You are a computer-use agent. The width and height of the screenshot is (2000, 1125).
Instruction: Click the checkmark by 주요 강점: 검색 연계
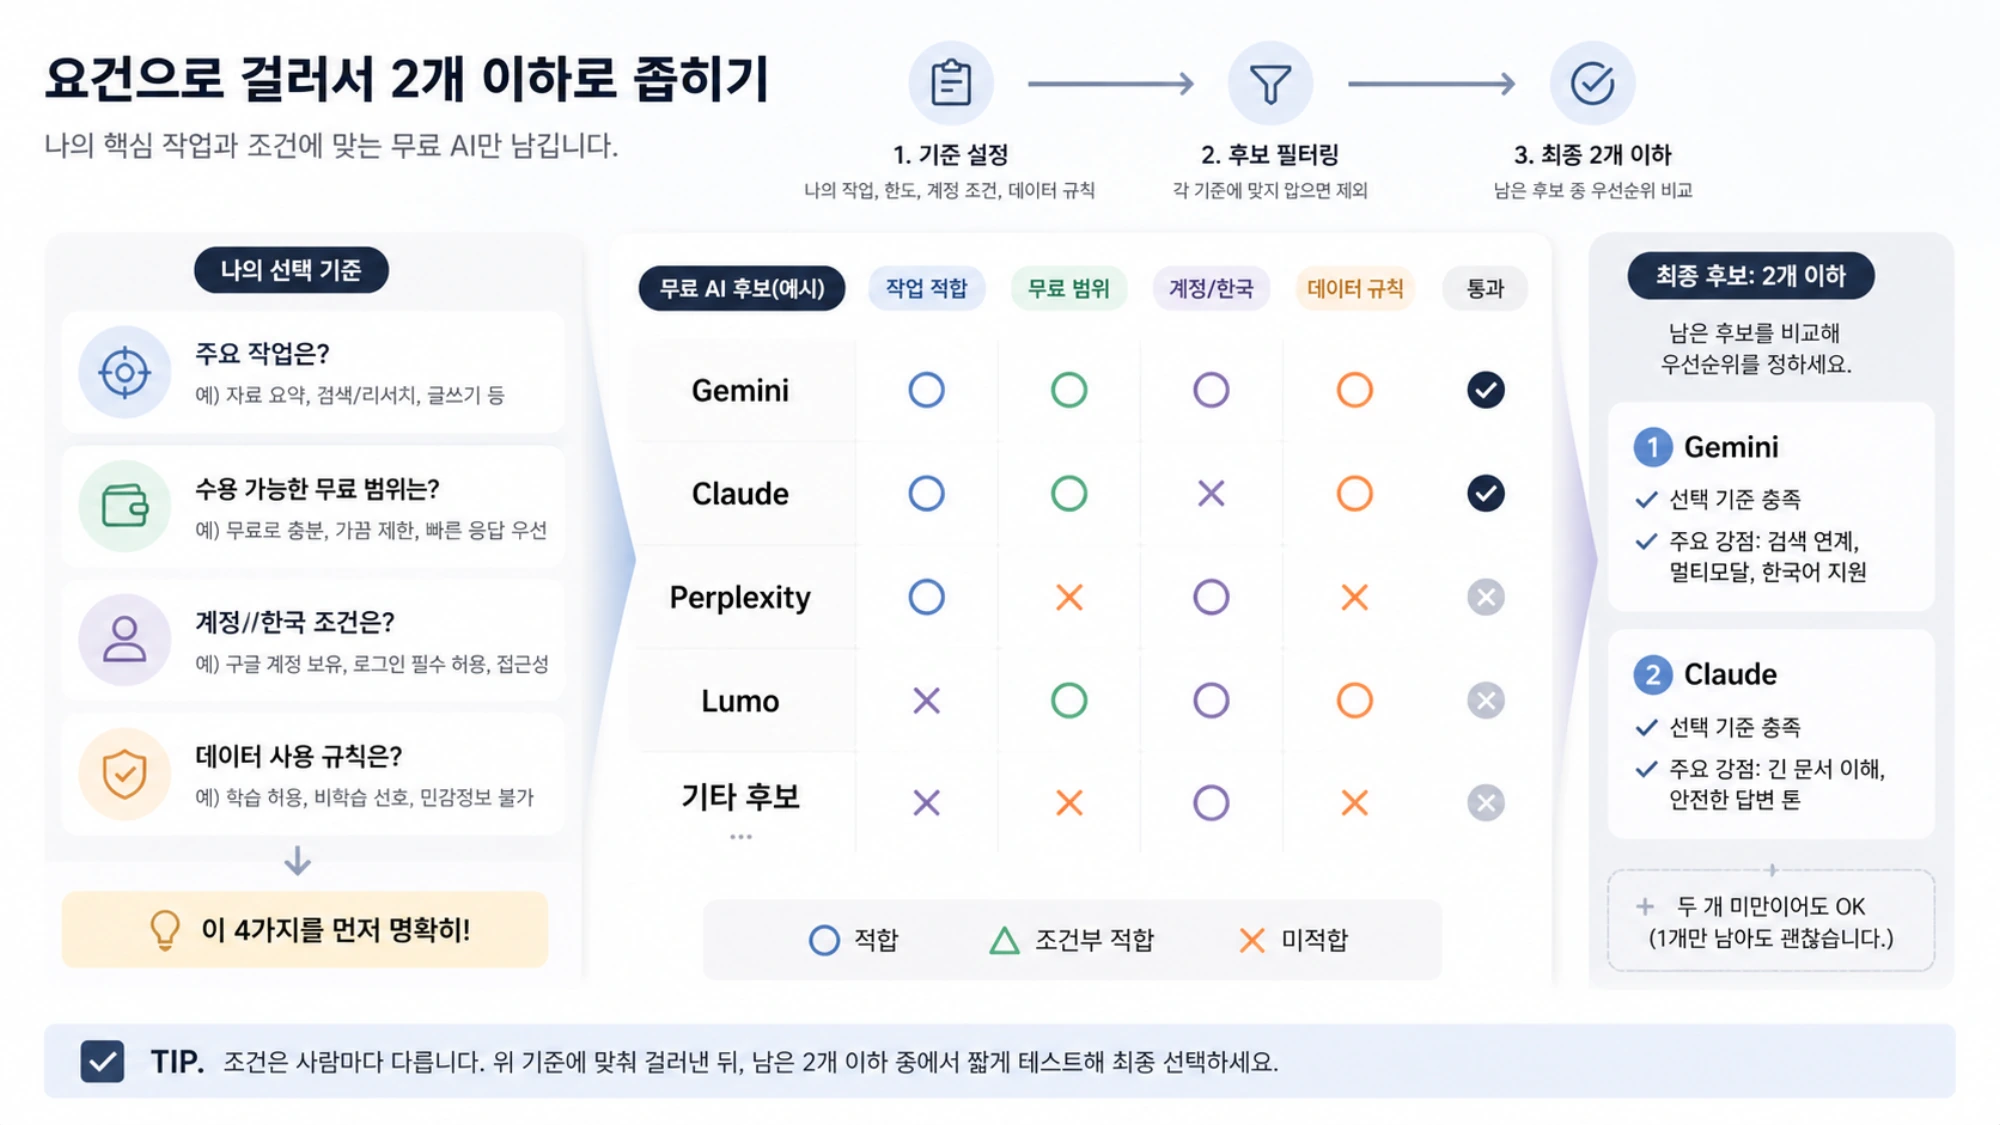click(1646, 542)
